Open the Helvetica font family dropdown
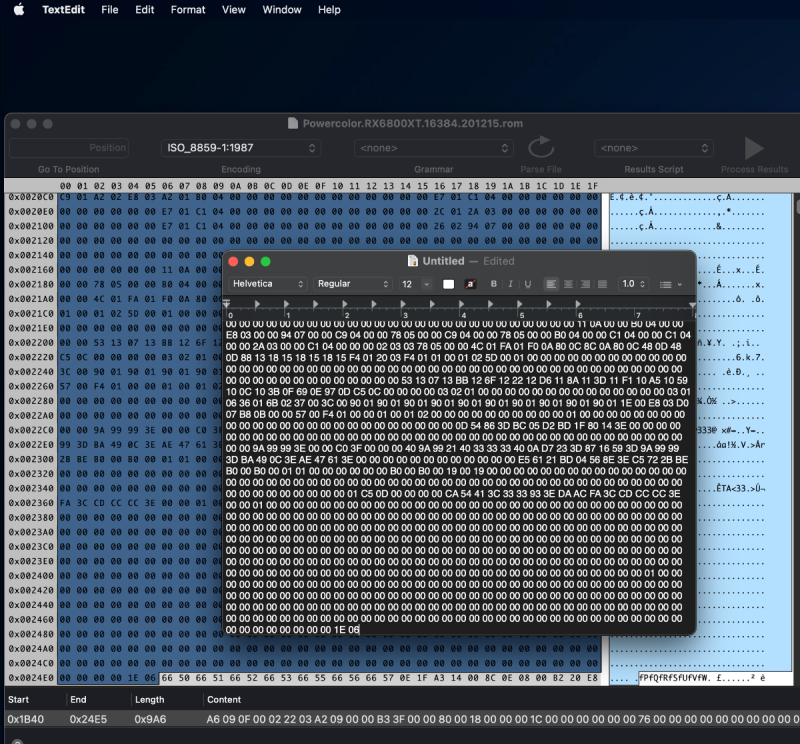 [x=268, y=284]
